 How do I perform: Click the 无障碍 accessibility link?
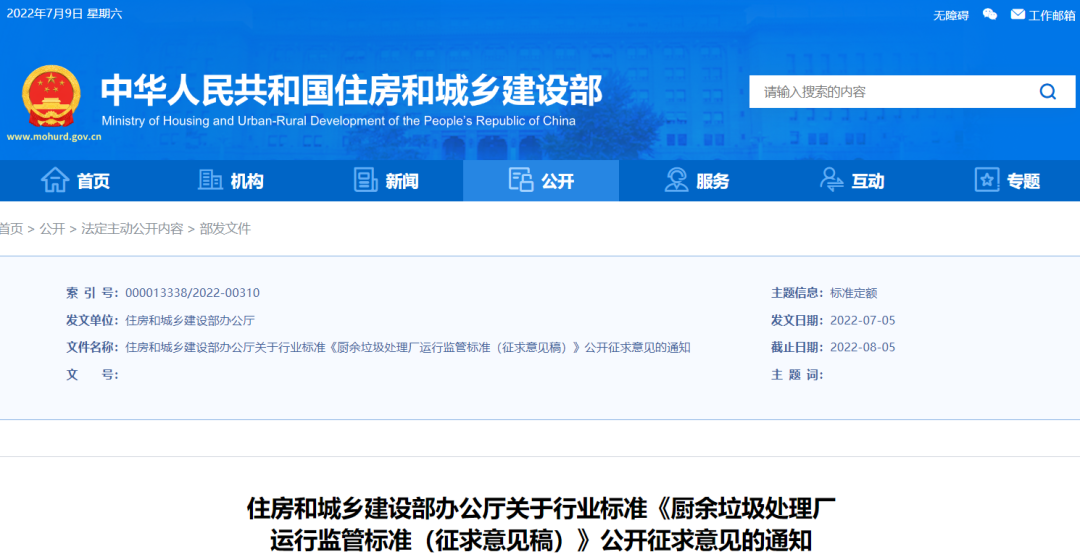tap(951, 15)
